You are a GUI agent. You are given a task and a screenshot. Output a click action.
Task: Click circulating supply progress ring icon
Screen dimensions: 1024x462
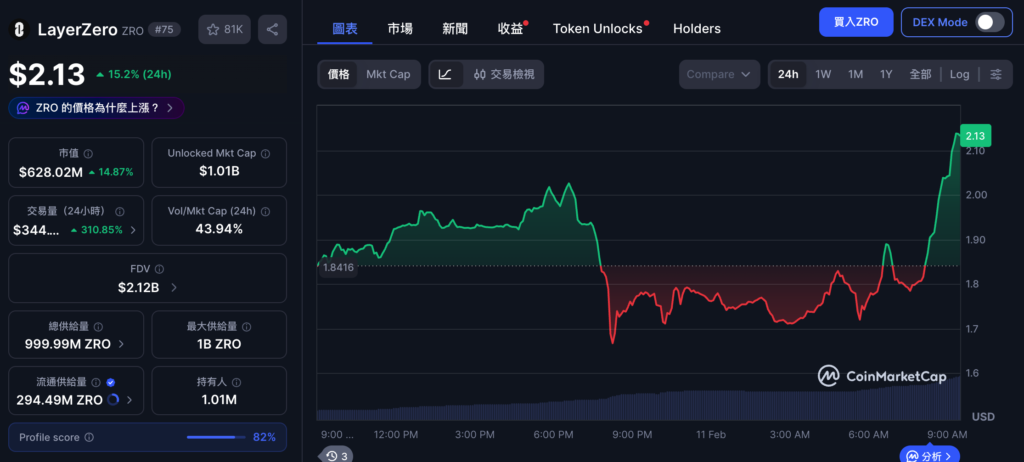(x=112, y=400)
